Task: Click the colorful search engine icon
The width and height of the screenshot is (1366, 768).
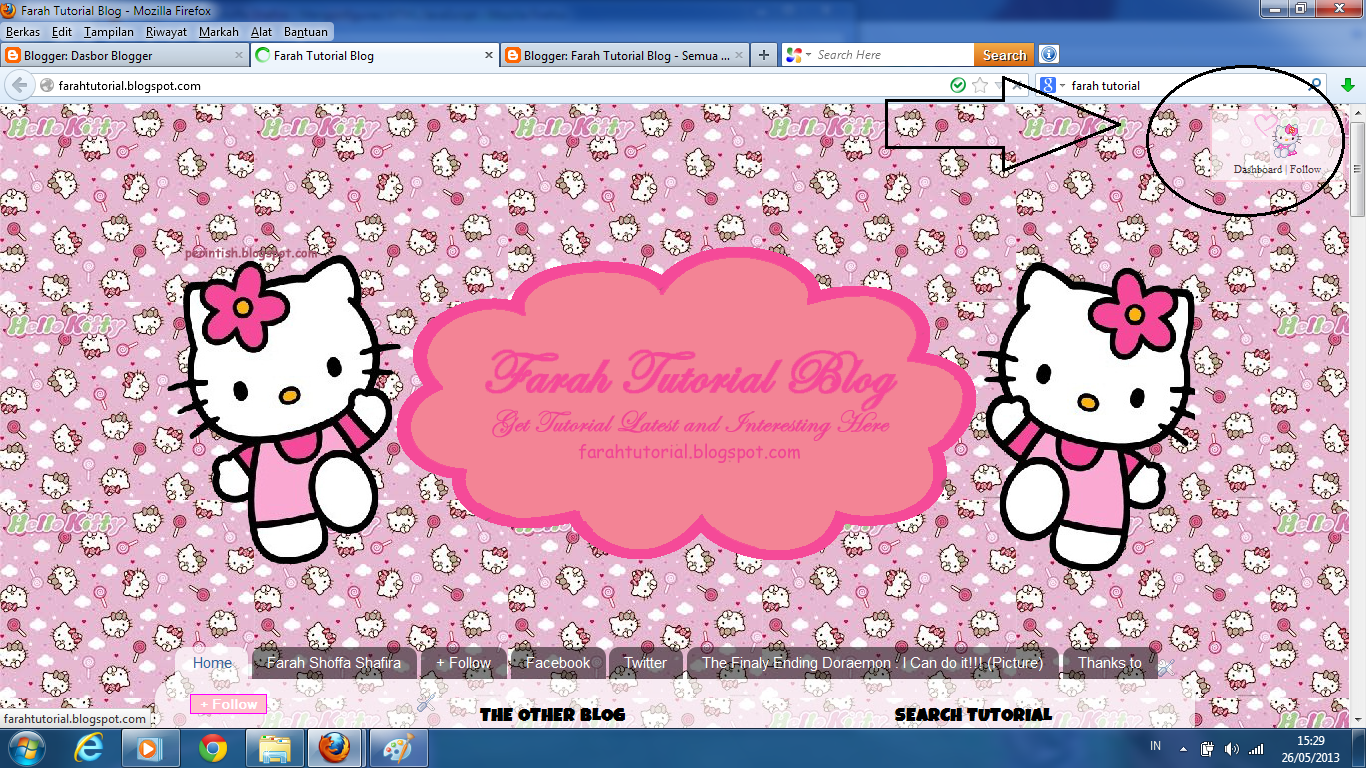Action: tap(794, 55)
